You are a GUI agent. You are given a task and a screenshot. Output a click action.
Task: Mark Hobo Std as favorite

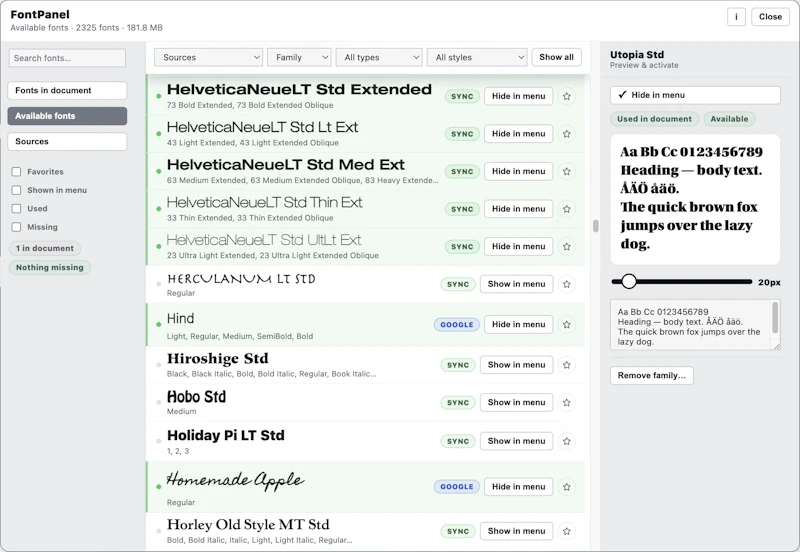[566, 403]
